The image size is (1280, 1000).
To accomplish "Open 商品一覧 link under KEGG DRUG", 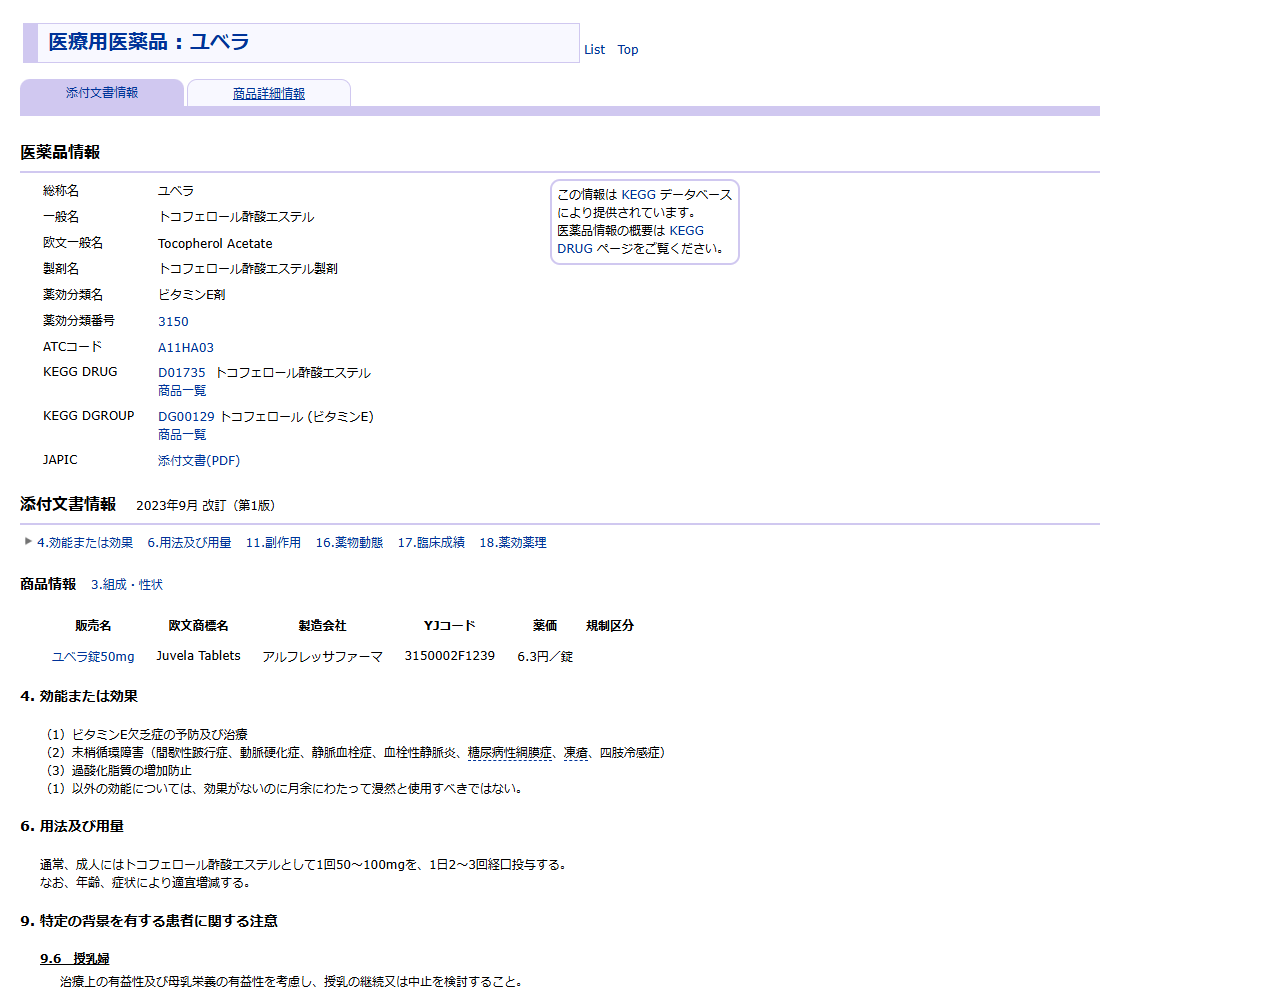I will click(182, 390).
